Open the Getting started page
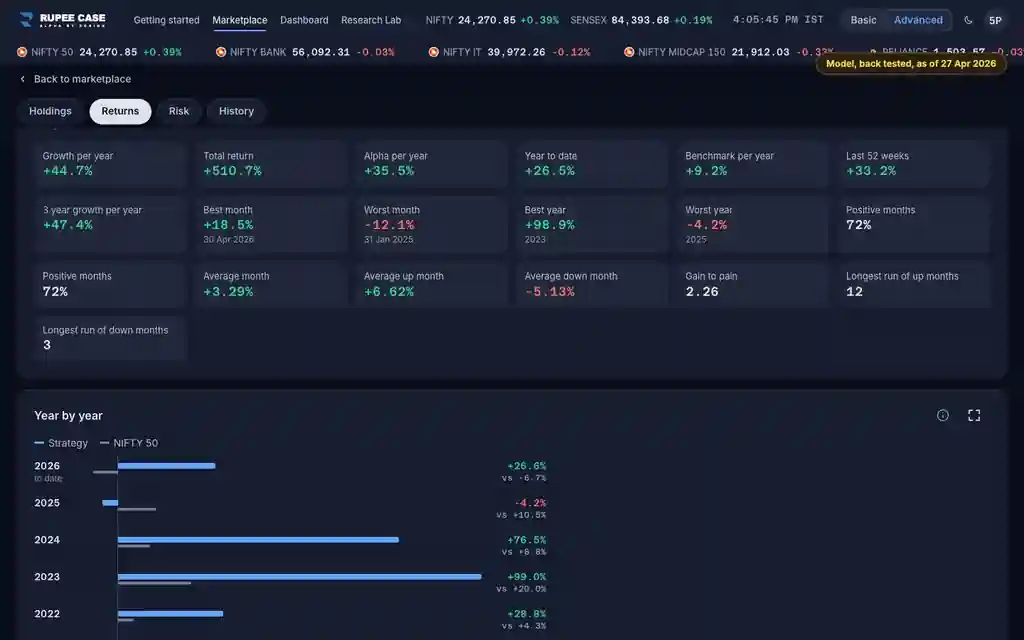The width and height of the screenshot is (1024, 640). (x=167, y=20)
